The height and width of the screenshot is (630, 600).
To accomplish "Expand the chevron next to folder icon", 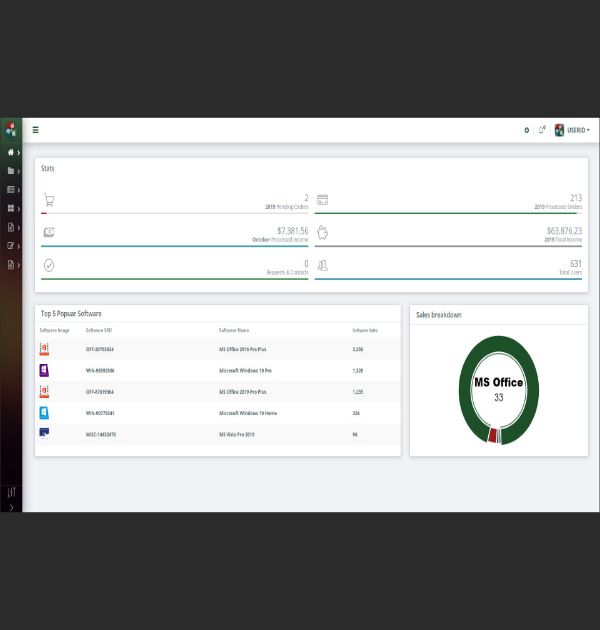I will (x=18, y=171).
